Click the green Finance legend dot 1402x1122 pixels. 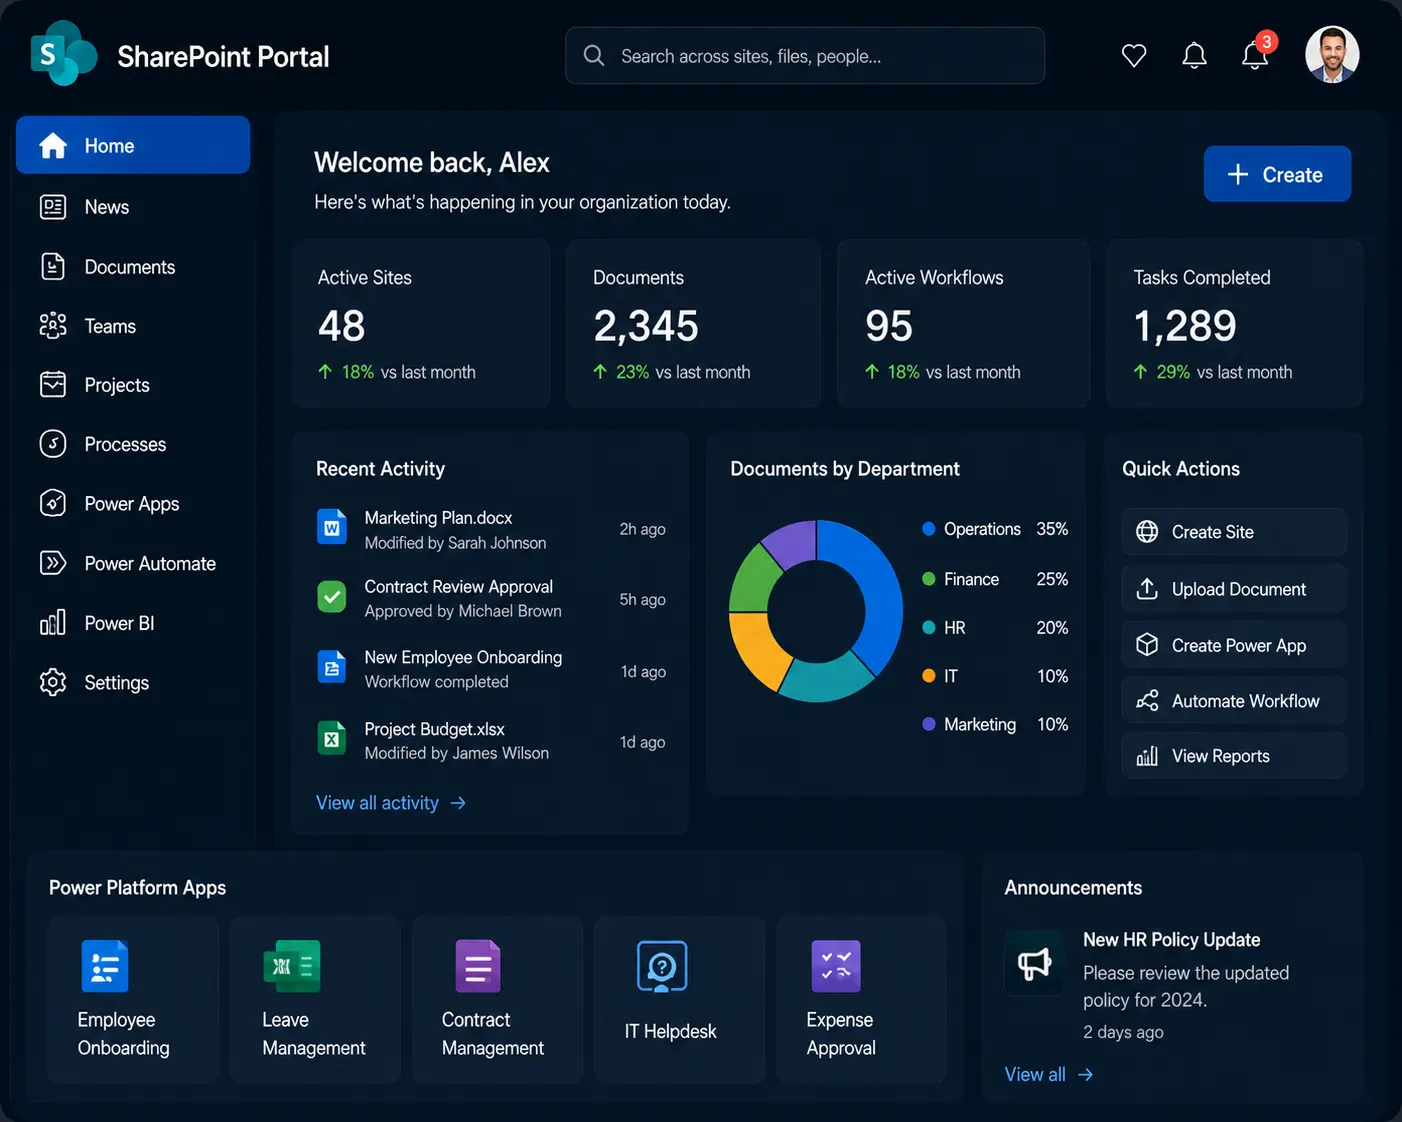[x=929, y=579]
